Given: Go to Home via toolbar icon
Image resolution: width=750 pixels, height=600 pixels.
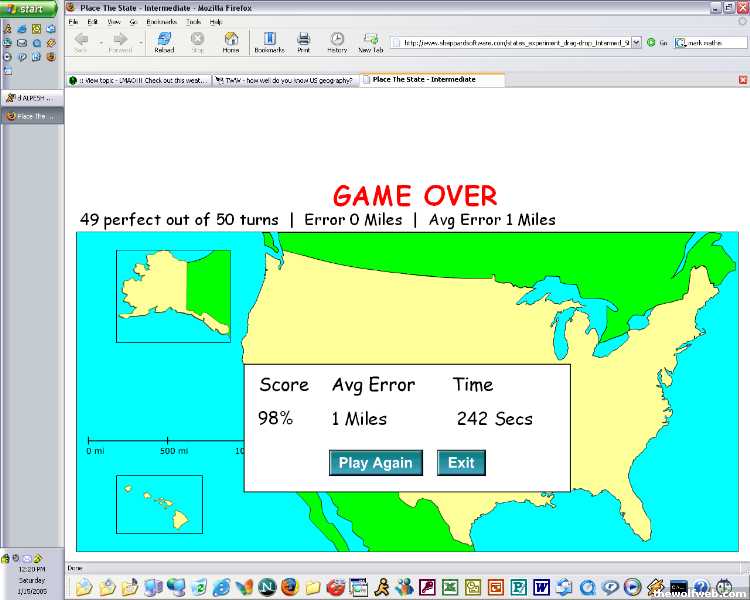Looking at the screenshot, I should [231, 40].
